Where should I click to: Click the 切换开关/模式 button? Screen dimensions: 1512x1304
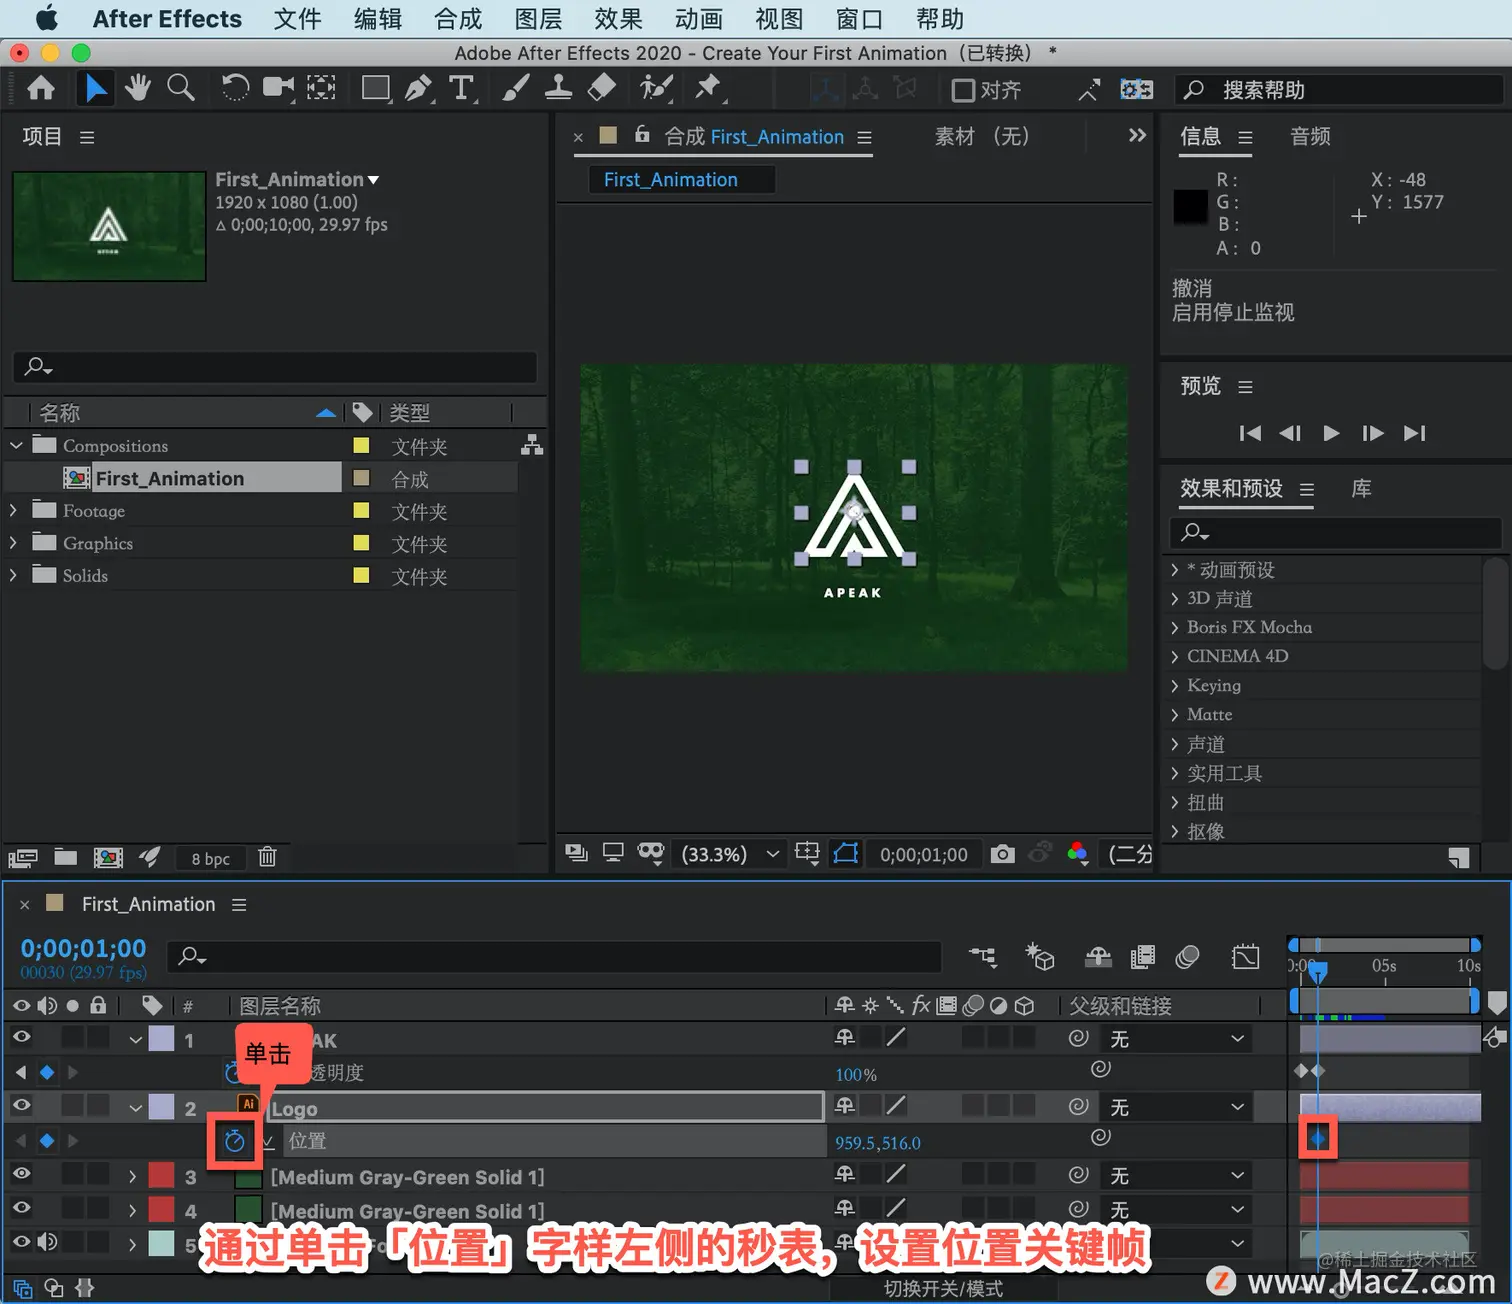[943, 1288]
